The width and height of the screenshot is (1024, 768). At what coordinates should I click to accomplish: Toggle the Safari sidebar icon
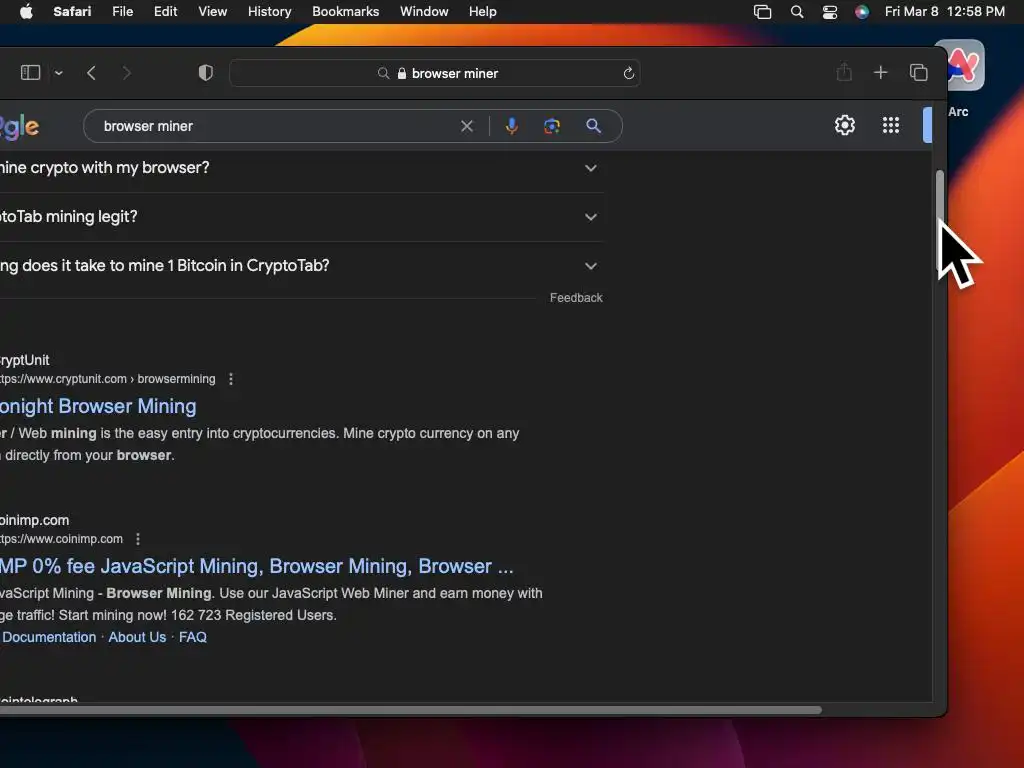31,72
